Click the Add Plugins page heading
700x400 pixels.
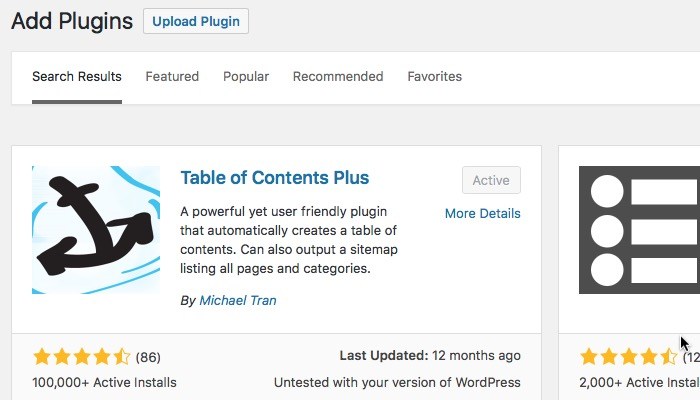coord(72,22)
